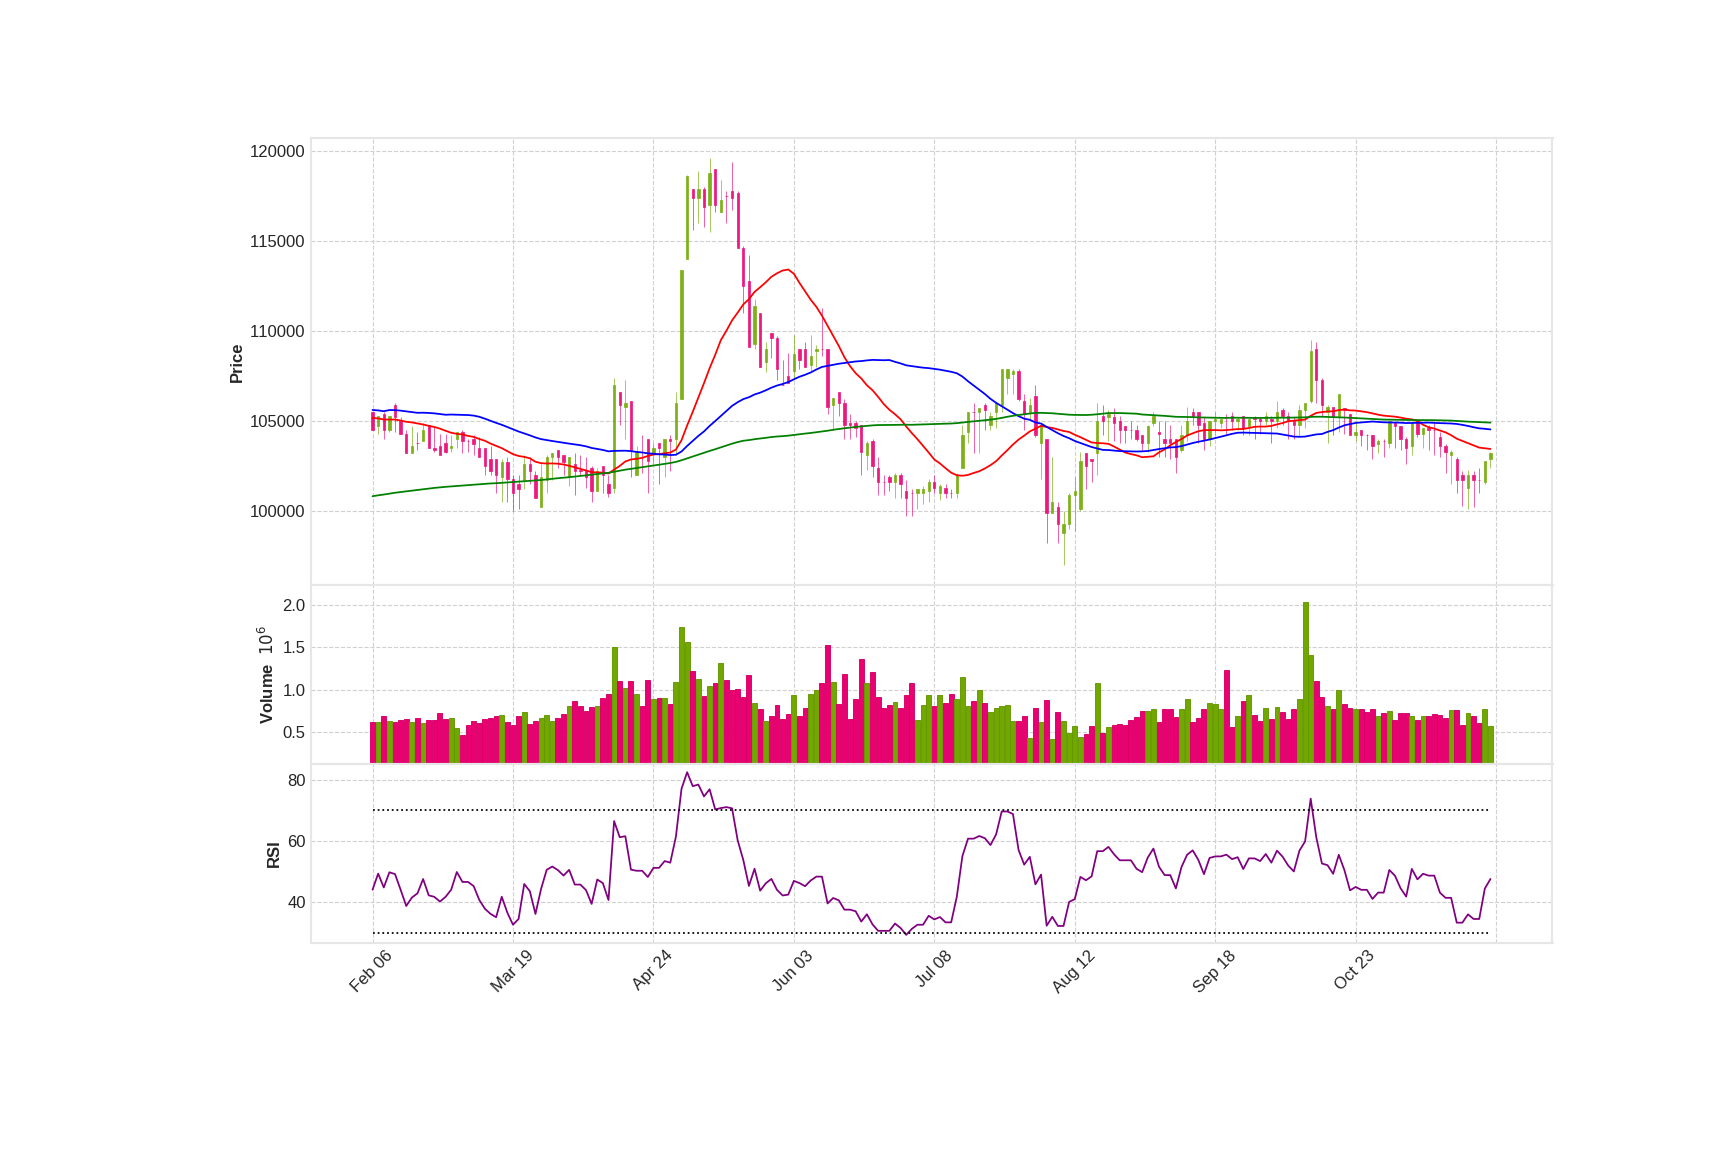
Task: Click the Aug 12 date label
Action: click(1073, 972)
